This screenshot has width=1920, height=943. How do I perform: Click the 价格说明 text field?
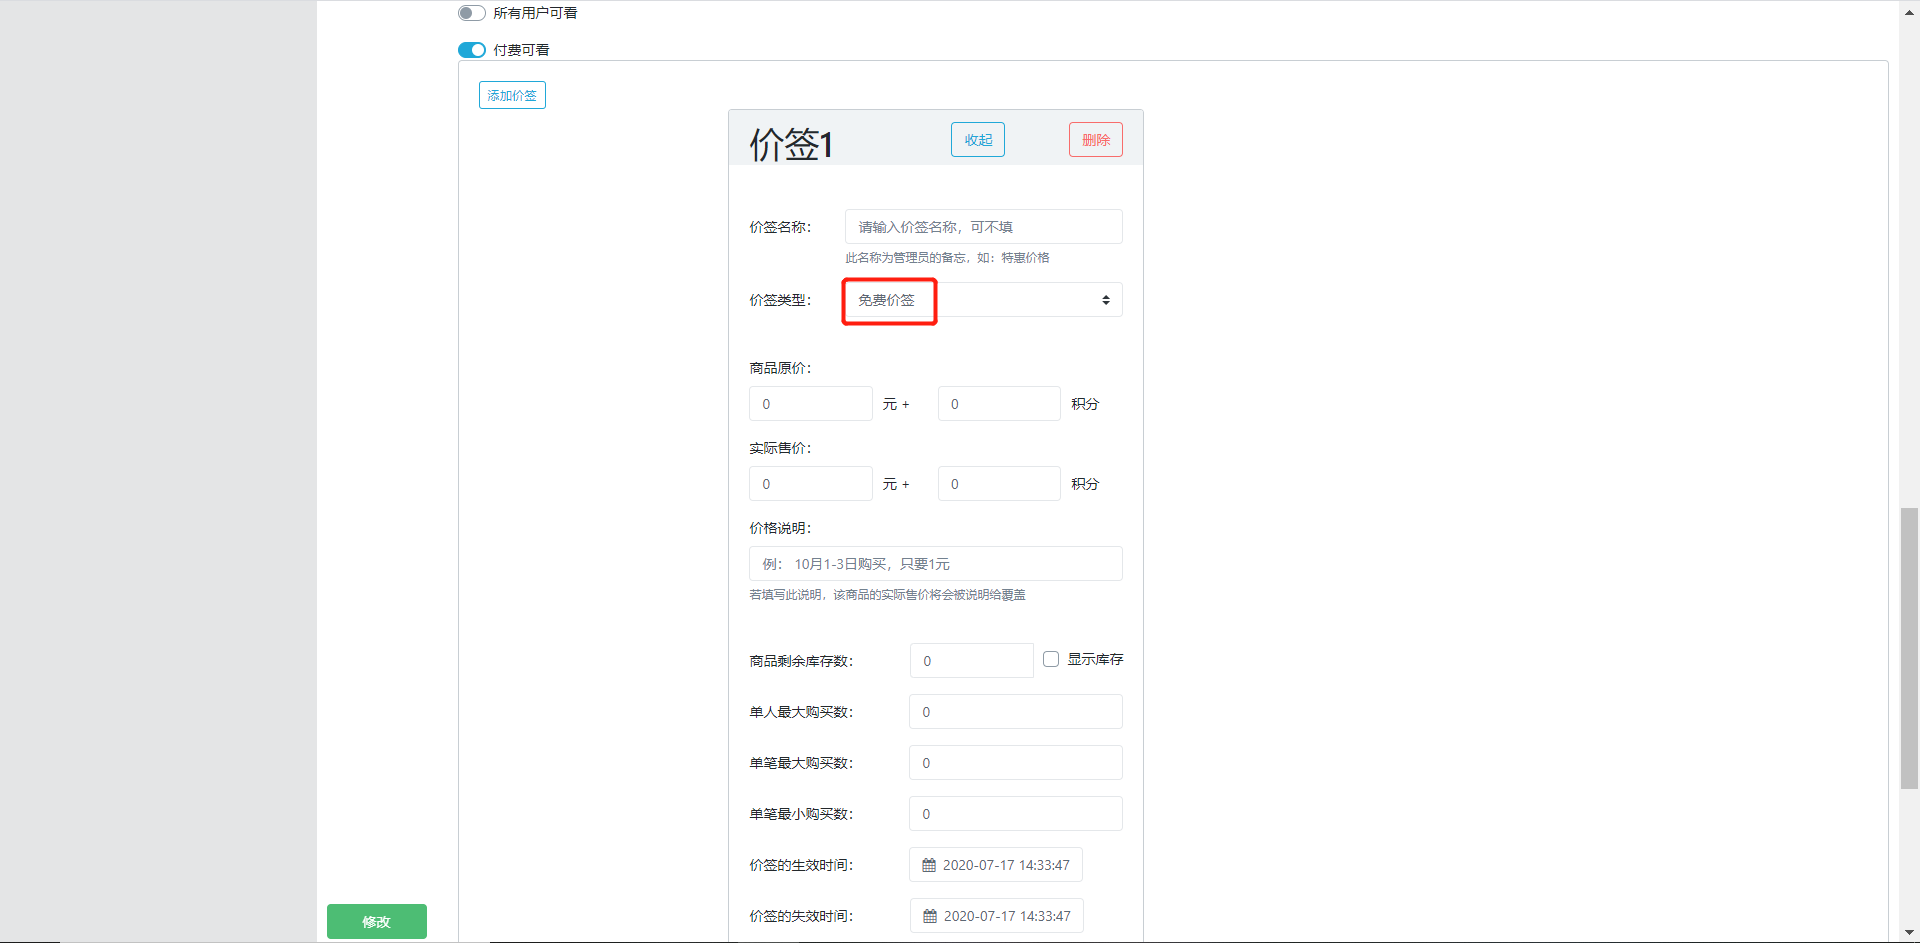point(935,564)
